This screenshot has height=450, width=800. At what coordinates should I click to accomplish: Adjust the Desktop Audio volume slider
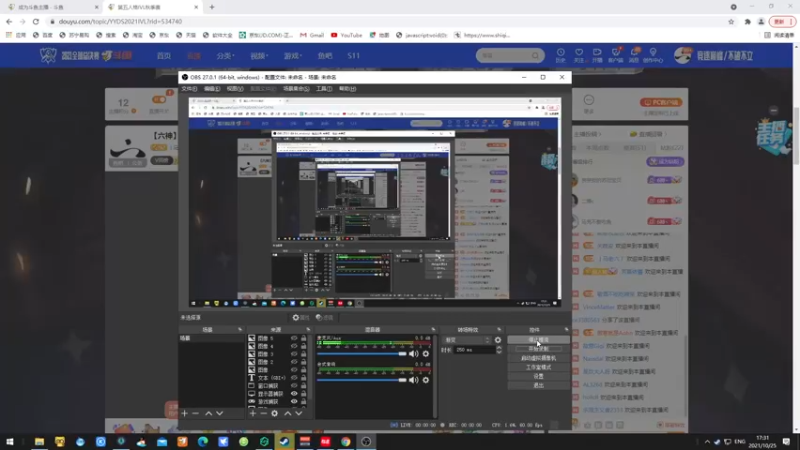(362, 380)
